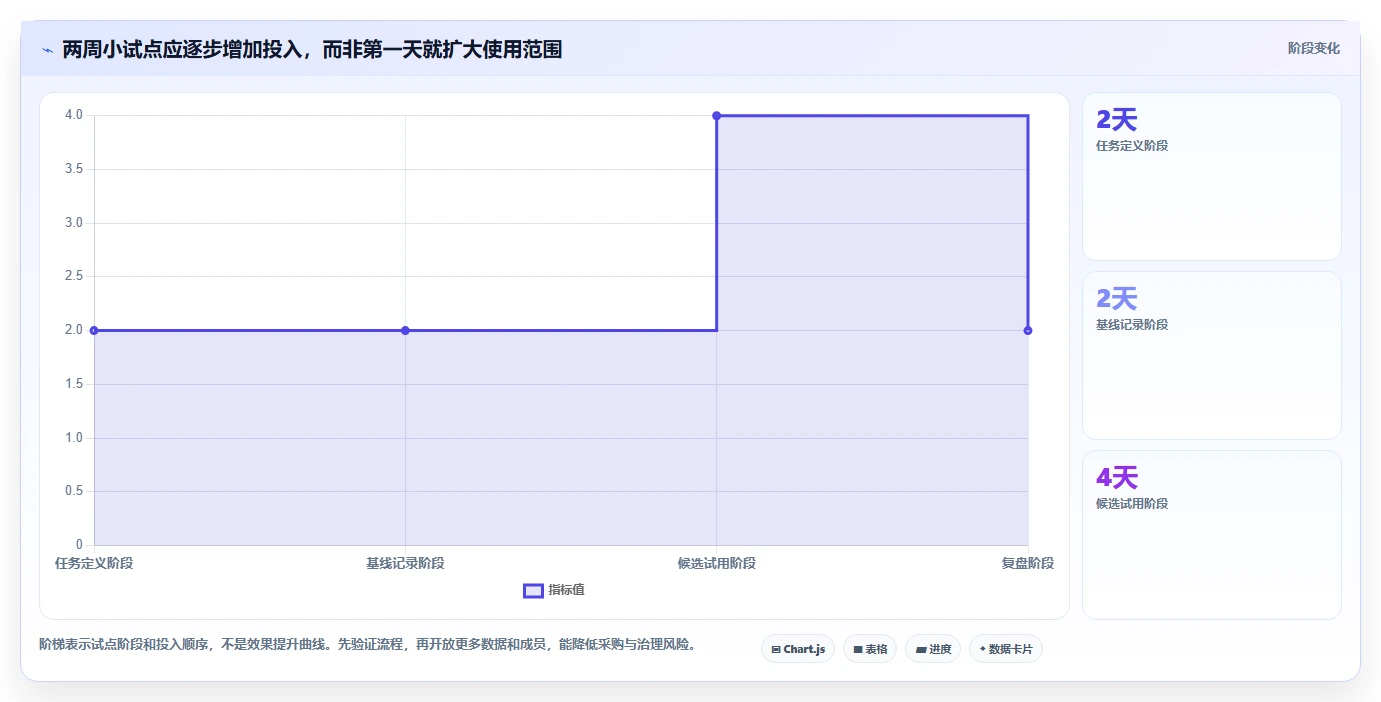Click the 复盘阶段 x-axis label
This screenshot has width=1381, height=702.
[x=1028, y=563]
